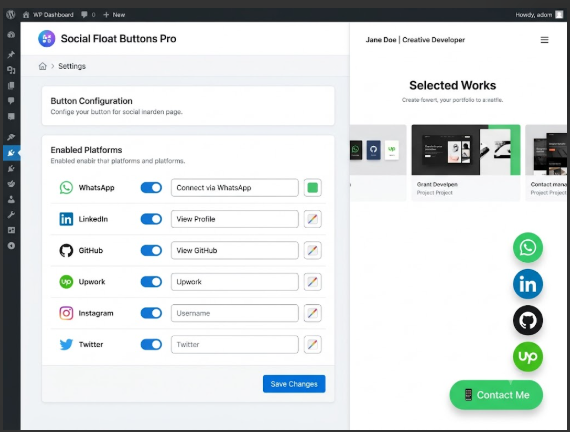
Task: Open the preview hamburger menu
Action: [x=544, y=40]
